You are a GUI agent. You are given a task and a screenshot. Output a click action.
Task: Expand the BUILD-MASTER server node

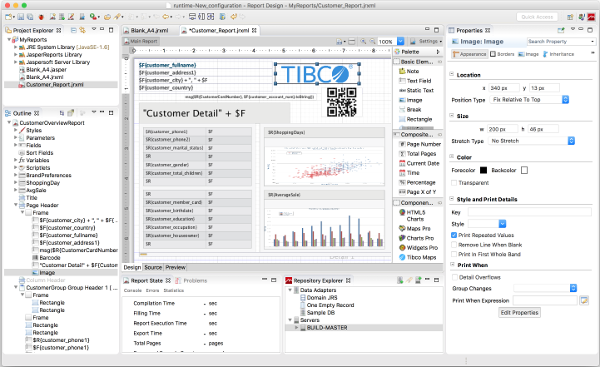click(296, 328)
